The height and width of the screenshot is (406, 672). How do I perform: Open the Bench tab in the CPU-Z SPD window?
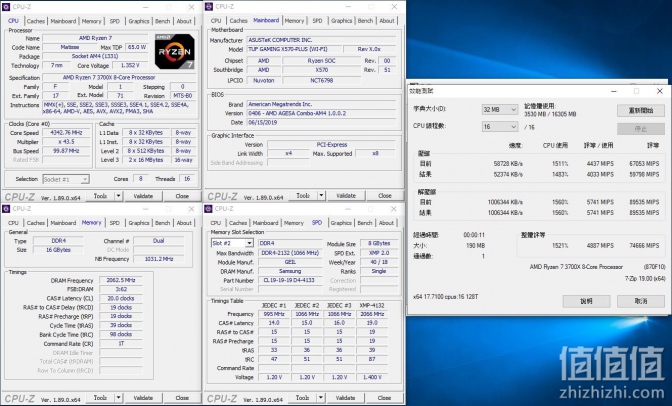coord(365,223)
